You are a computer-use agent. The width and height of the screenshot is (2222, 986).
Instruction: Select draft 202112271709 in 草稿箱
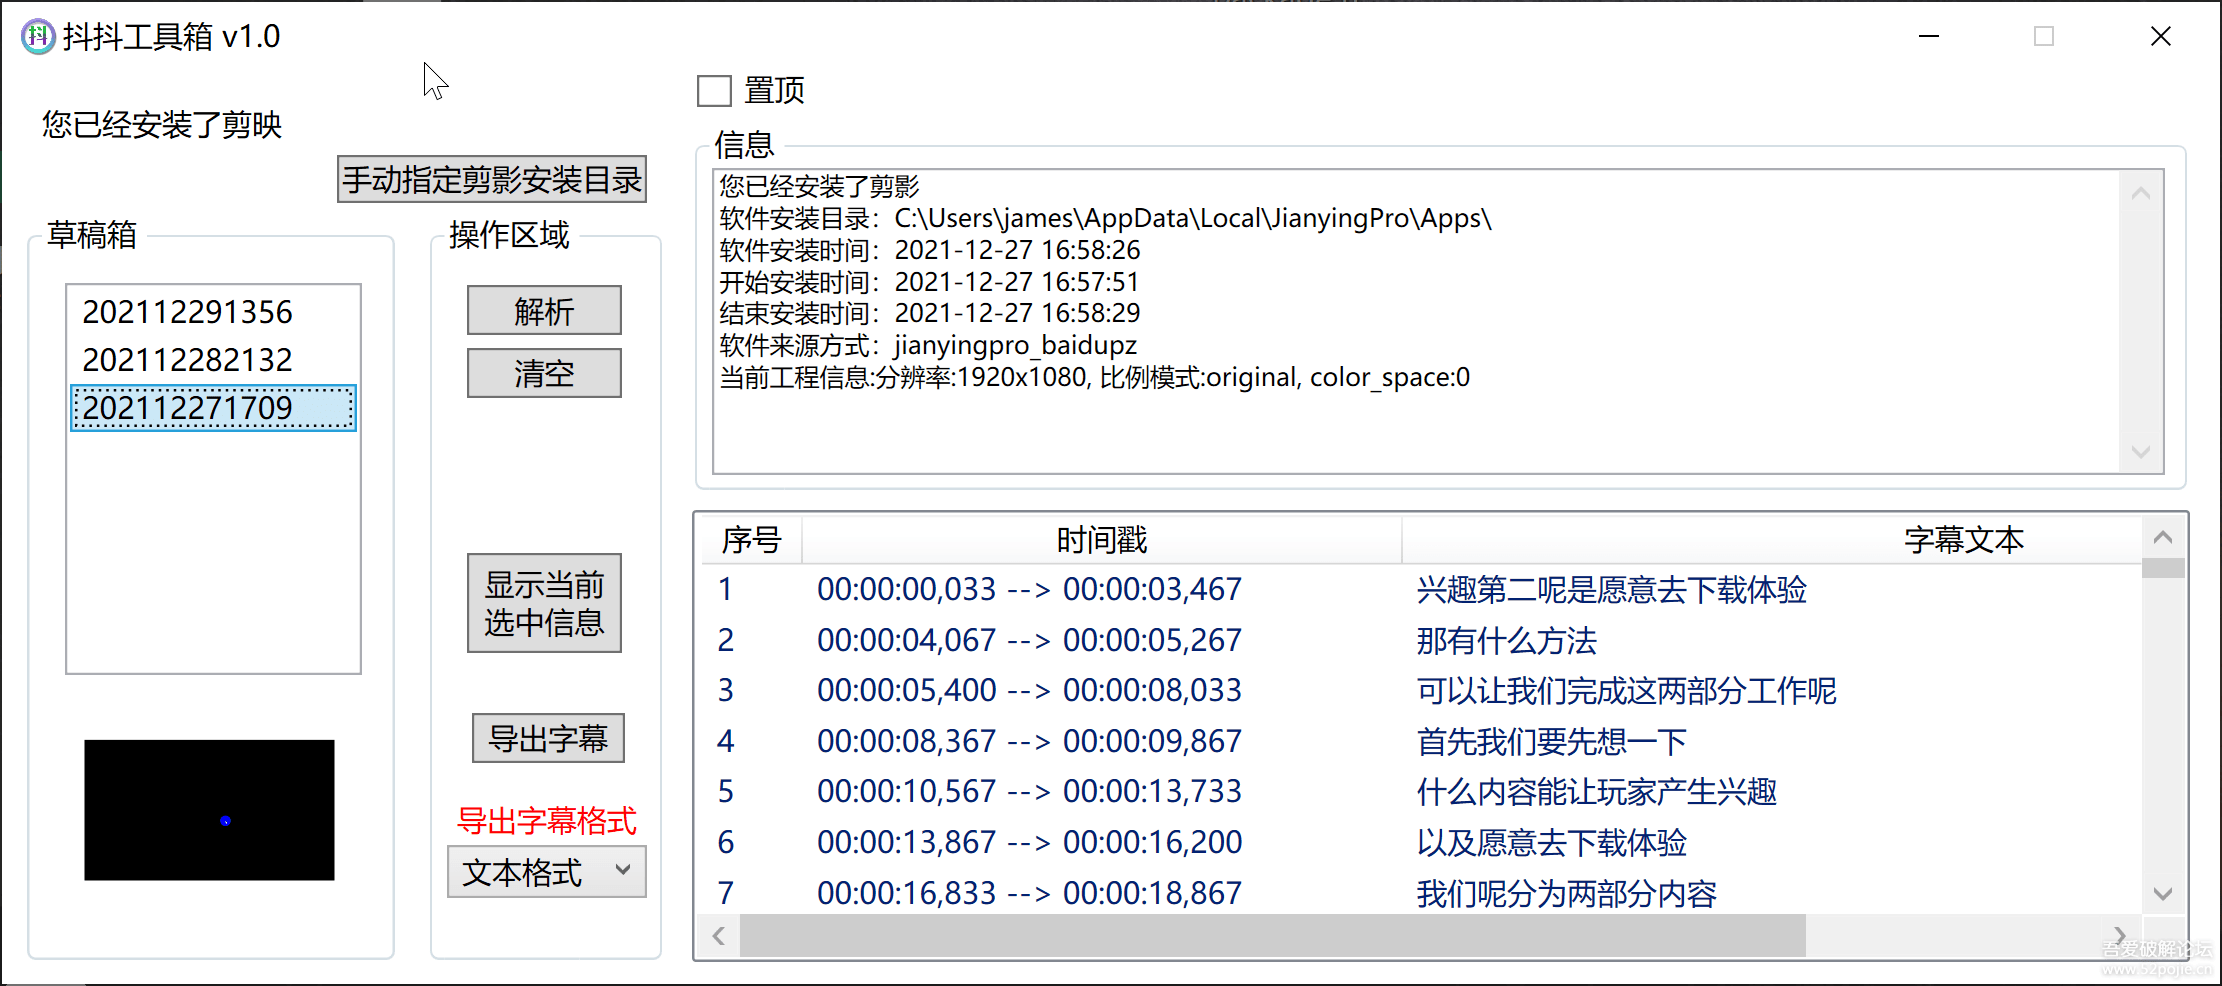coord(188,408)
